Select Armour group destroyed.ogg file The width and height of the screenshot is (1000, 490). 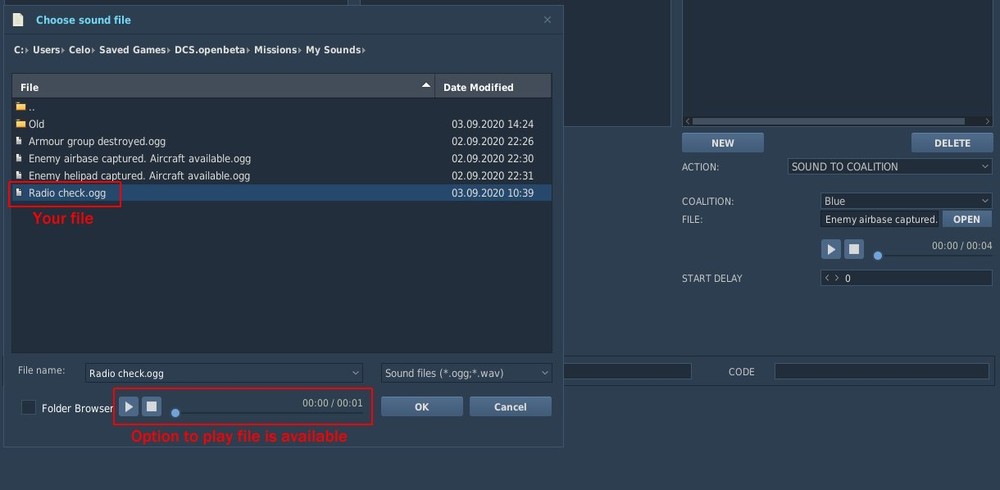coord(281,141)
